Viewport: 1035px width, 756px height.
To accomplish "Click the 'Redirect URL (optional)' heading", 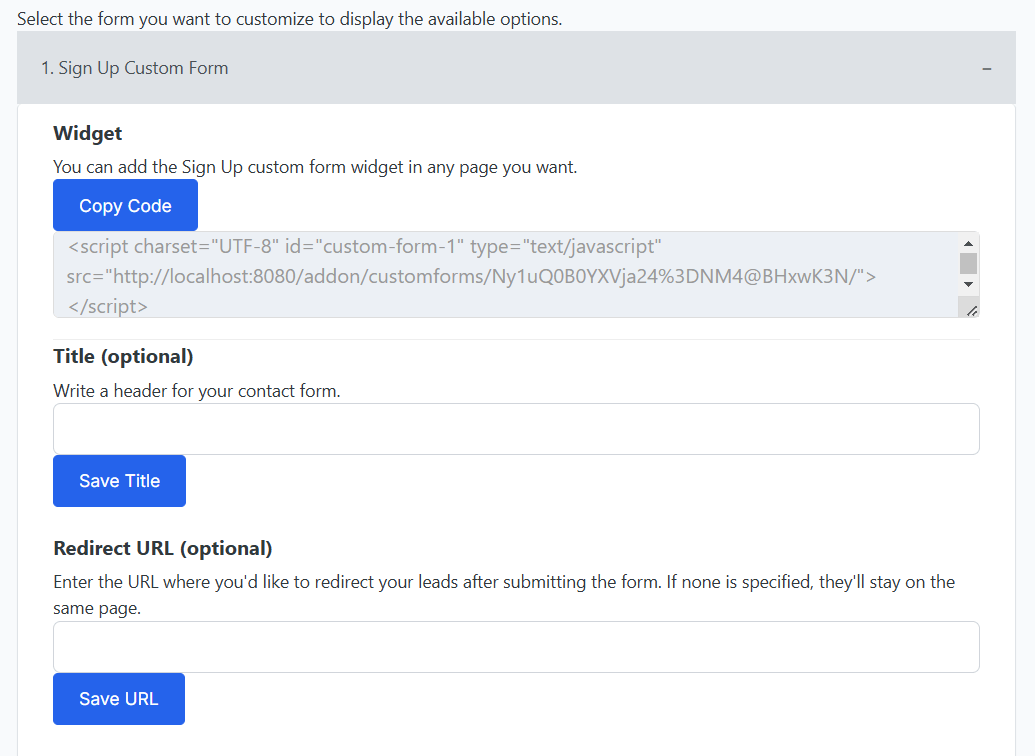I will (162, 548).
